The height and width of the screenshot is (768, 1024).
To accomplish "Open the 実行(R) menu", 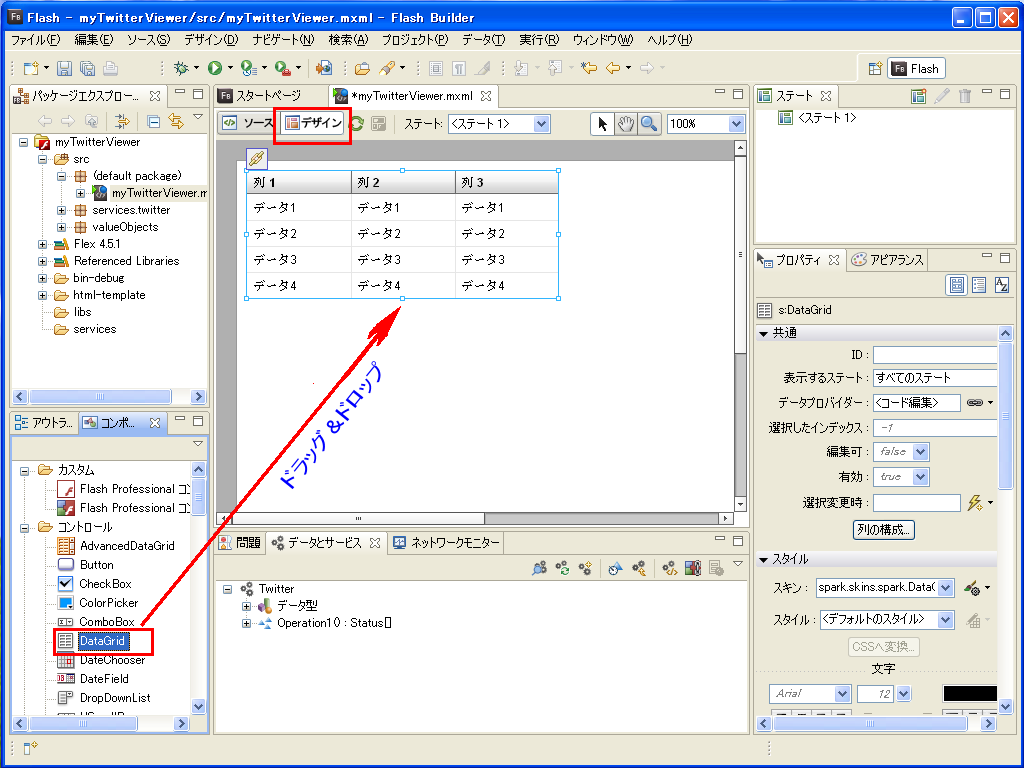I will click(539, 40).
